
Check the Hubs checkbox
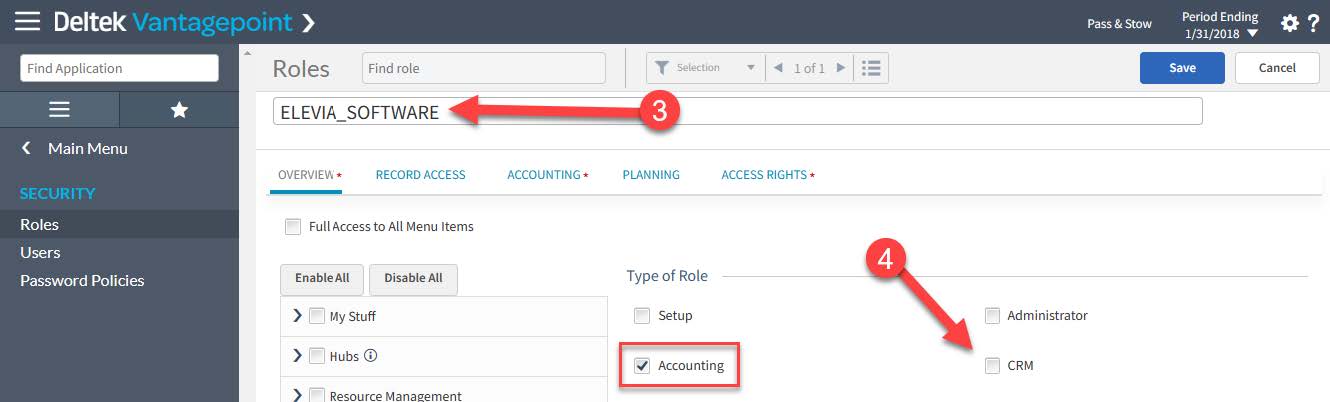pos(317,355)
